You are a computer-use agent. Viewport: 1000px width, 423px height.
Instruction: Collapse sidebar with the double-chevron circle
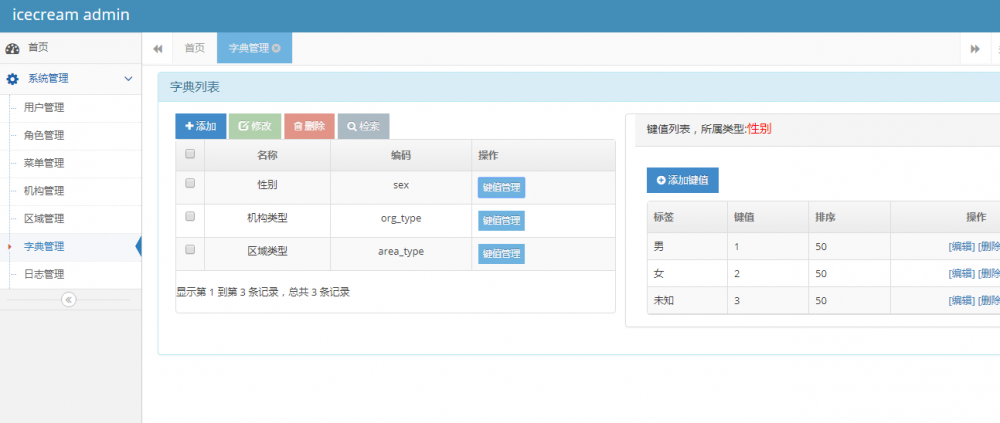tap(69, 299)
